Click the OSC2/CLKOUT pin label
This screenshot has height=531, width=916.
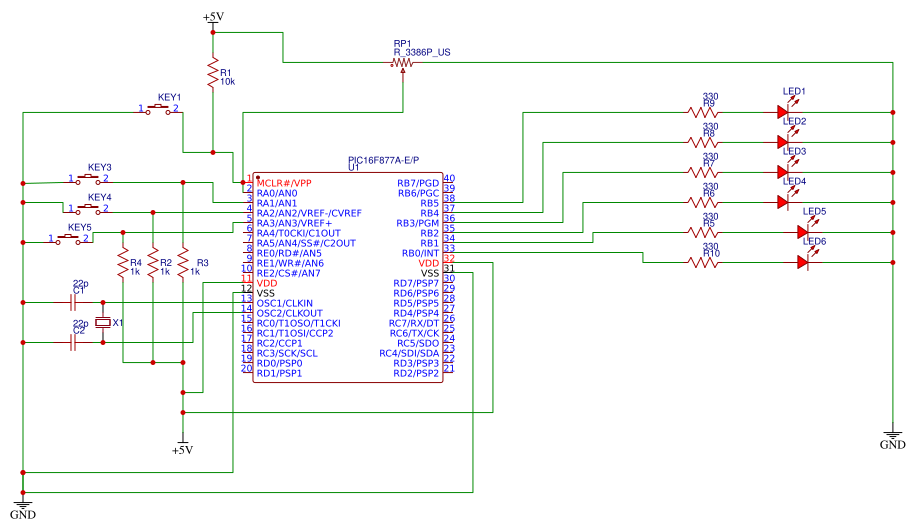(x=289, y=313)
